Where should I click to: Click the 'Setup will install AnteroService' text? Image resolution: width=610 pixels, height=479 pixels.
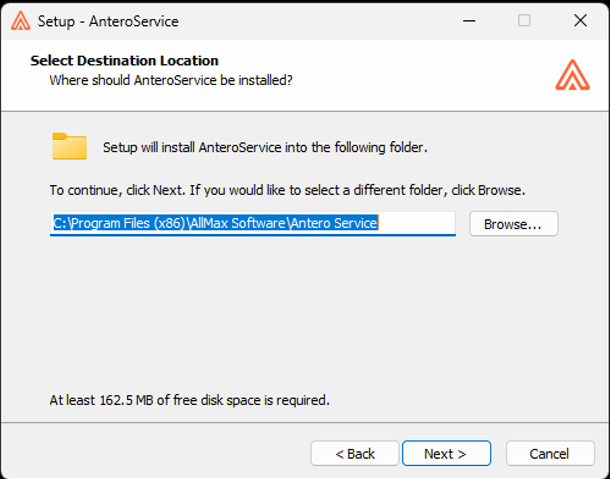(x=265, y=148)
